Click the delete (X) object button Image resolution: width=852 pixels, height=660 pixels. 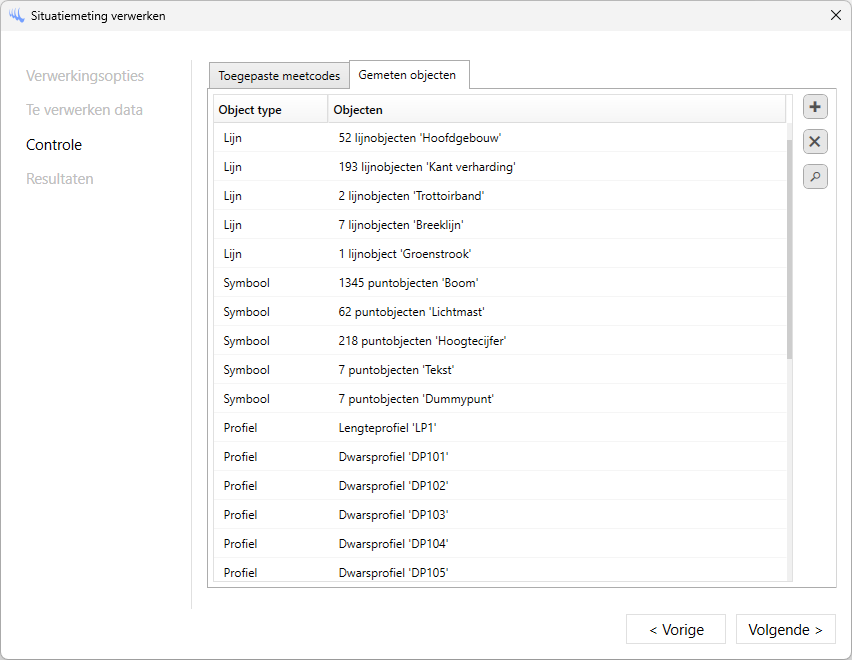[815, 142]
